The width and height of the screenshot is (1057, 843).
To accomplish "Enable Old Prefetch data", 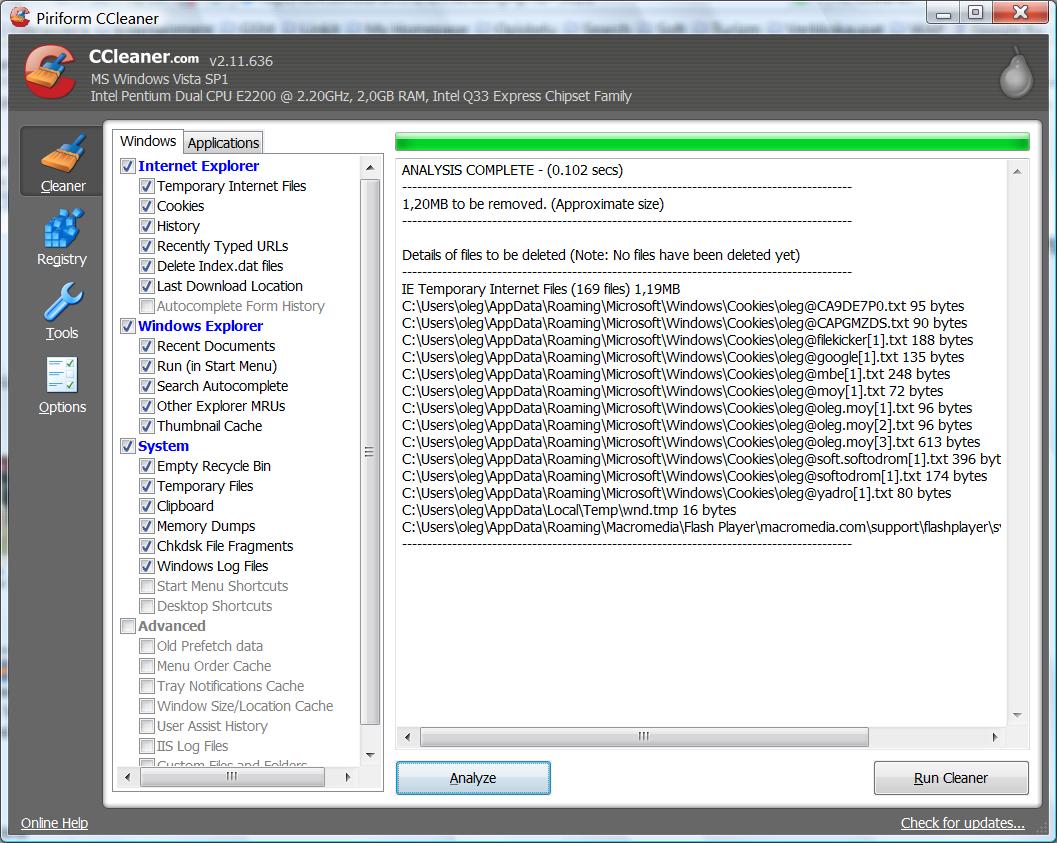I will (x=146, y=646).
